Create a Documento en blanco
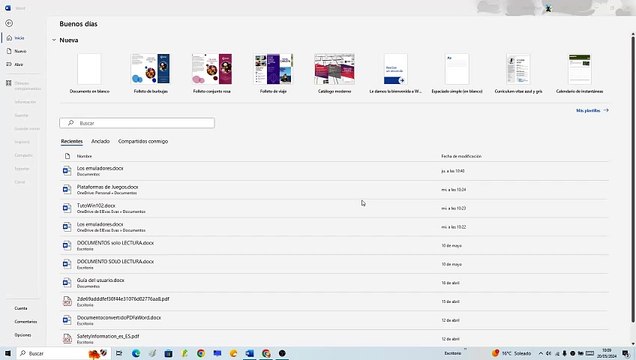This screenshot has height=360, width=636. [x=89, y=73]
